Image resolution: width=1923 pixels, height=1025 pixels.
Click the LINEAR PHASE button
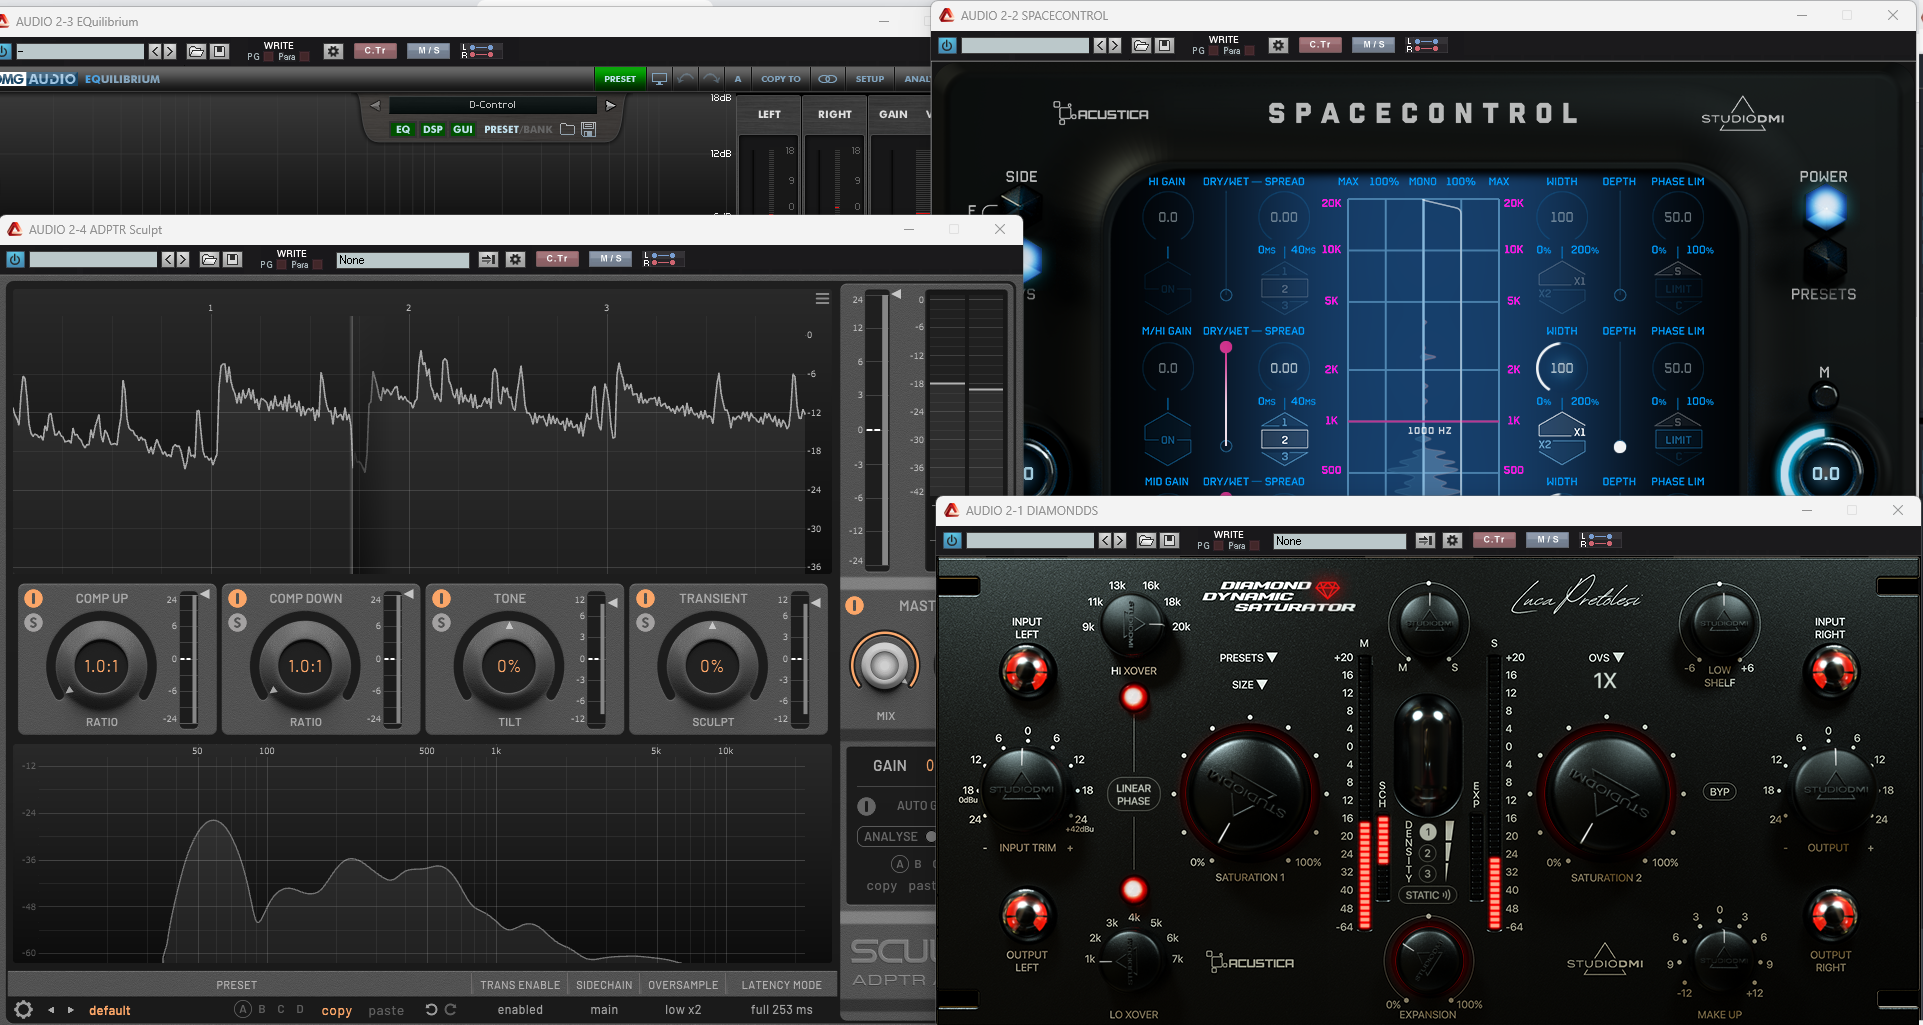coord(1133,794)
